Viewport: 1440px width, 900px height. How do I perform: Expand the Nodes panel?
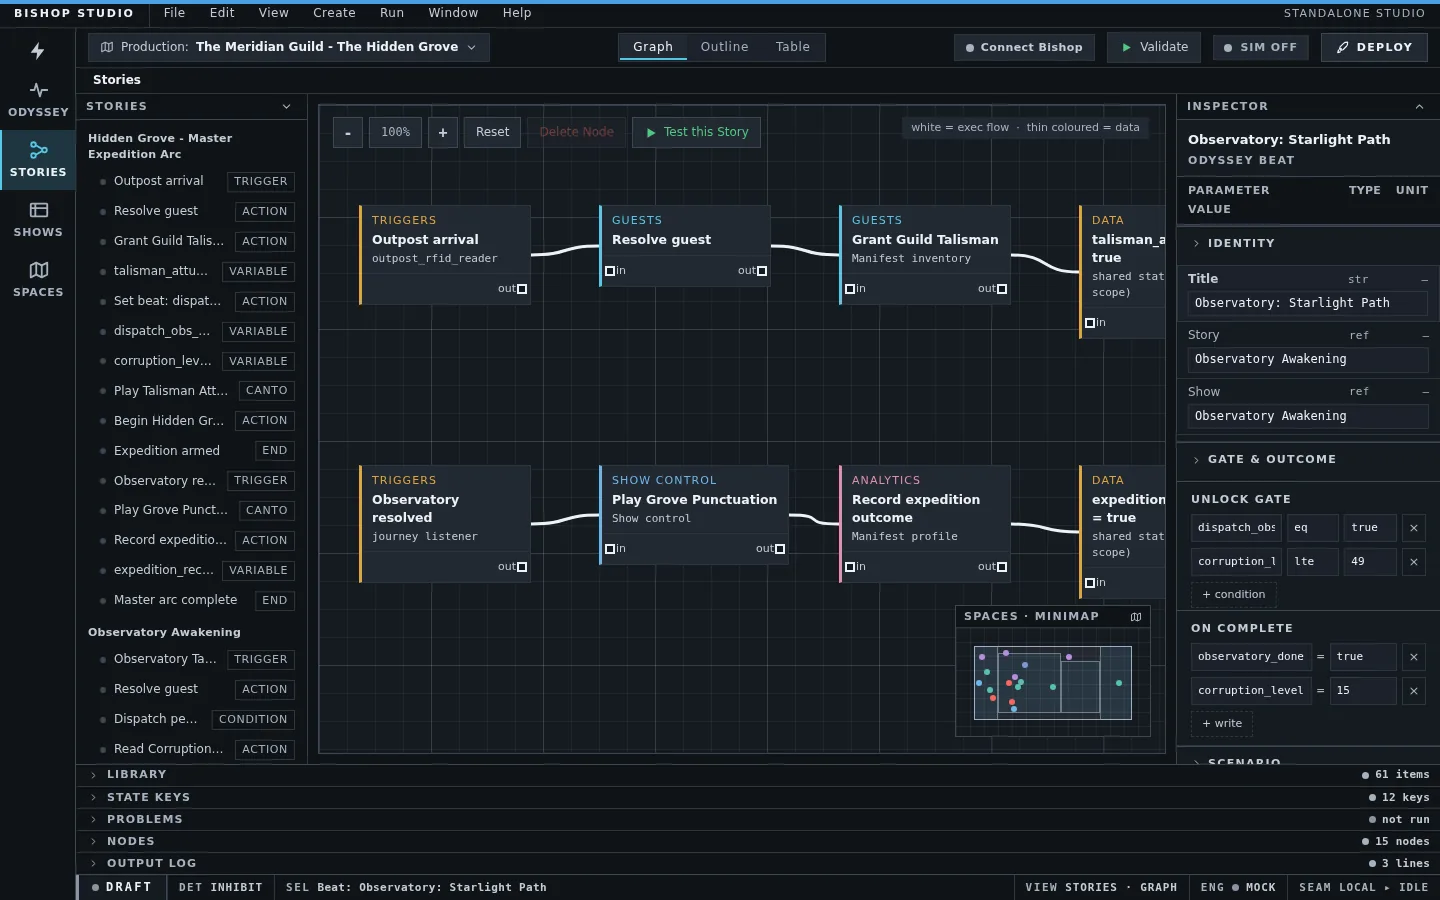click(758, 841)
